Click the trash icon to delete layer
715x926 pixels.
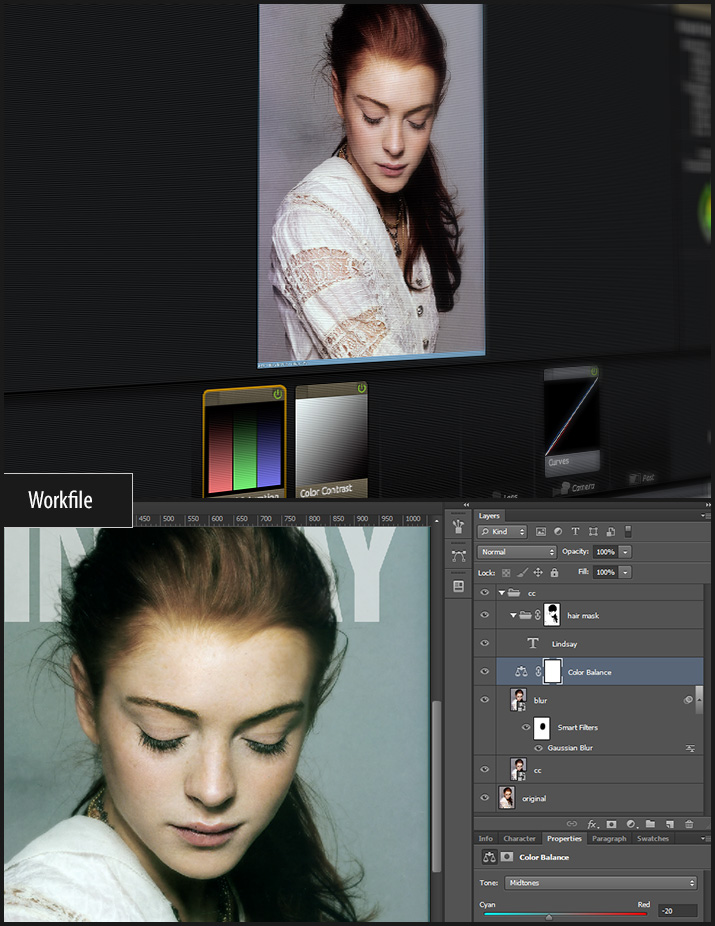pos(689,824)
